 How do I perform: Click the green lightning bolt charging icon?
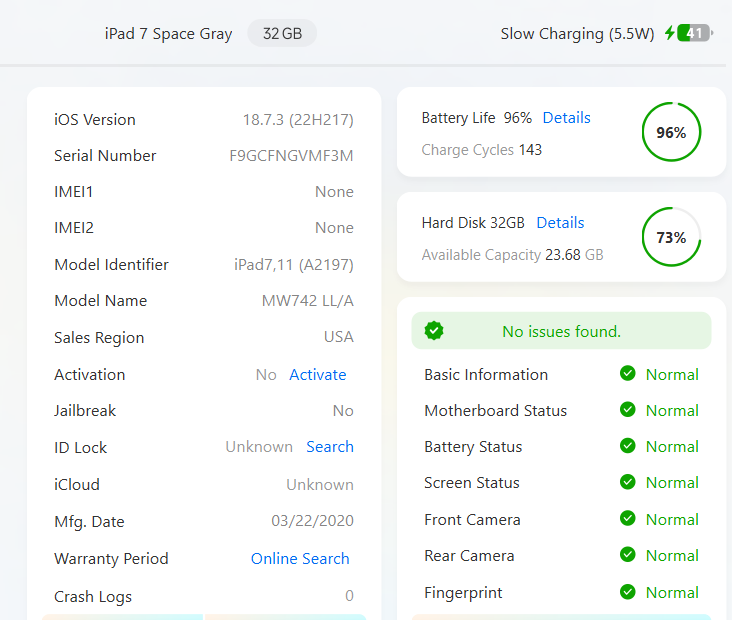coord(670,33)
